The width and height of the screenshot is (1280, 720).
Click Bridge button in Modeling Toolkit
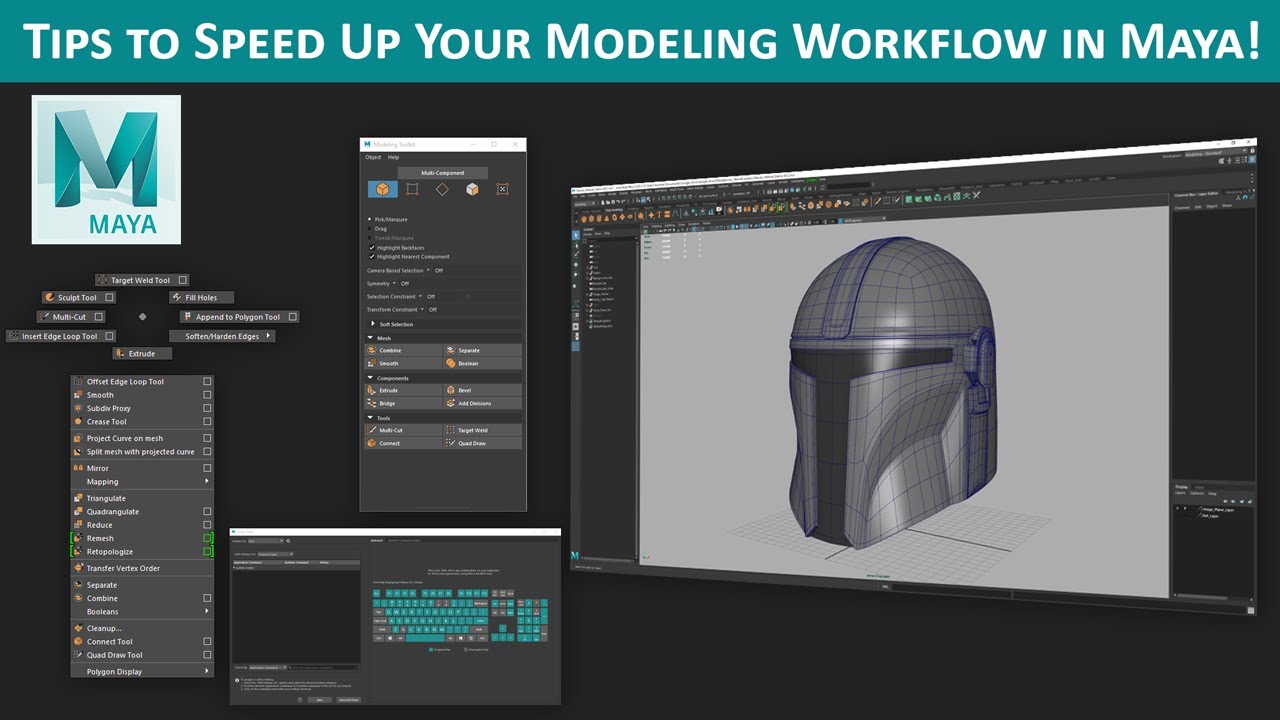click(403, 403)
